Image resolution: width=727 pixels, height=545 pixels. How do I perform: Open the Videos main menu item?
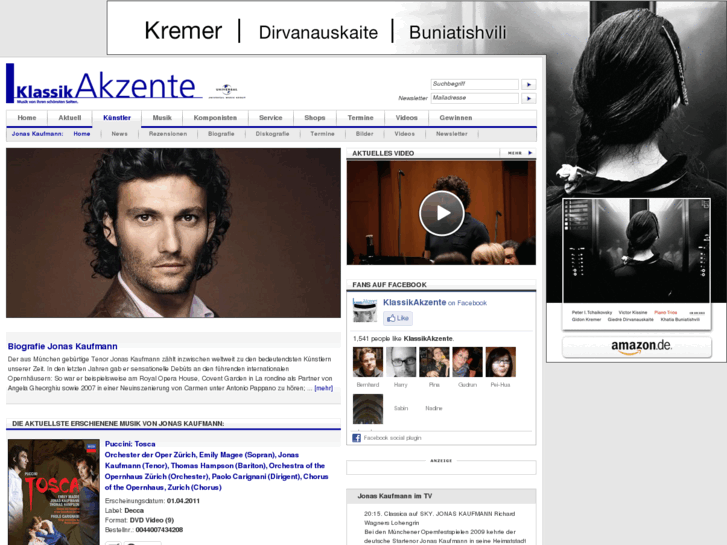[x=406, y=118]
